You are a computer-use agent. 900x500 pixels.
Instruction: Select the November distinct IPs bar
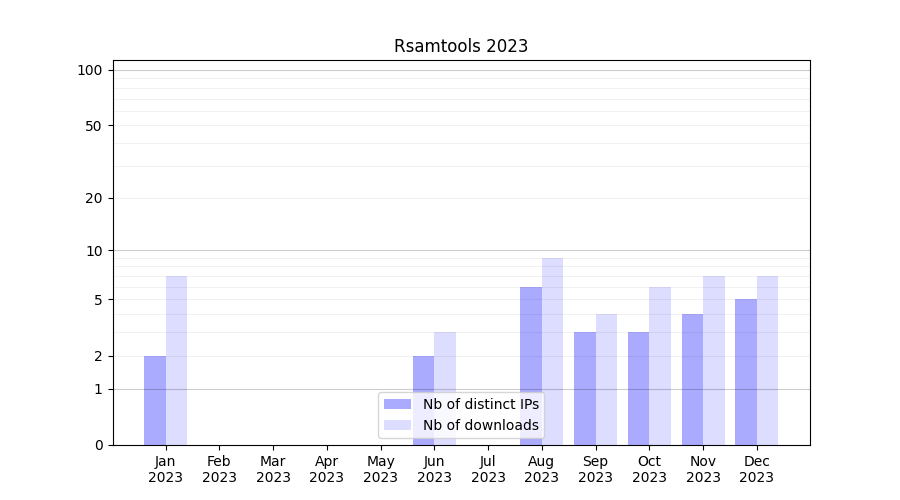tap(692, 379)
